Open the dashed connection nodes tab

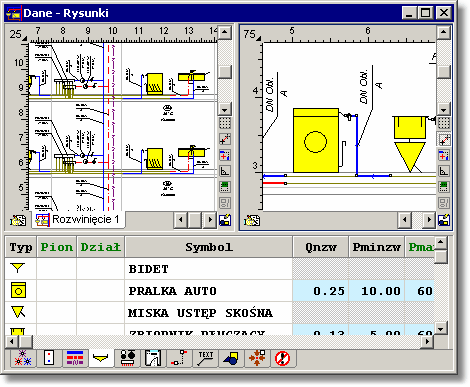coord(179,358)
